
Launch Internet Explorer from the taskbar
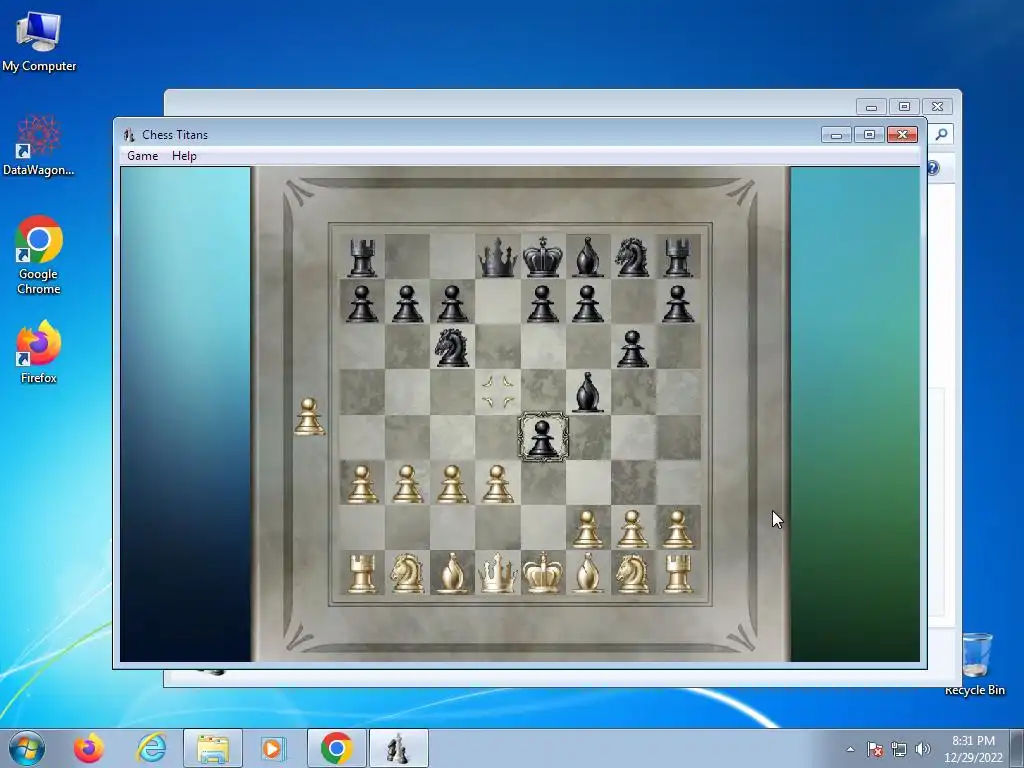[x=152, y=748]
